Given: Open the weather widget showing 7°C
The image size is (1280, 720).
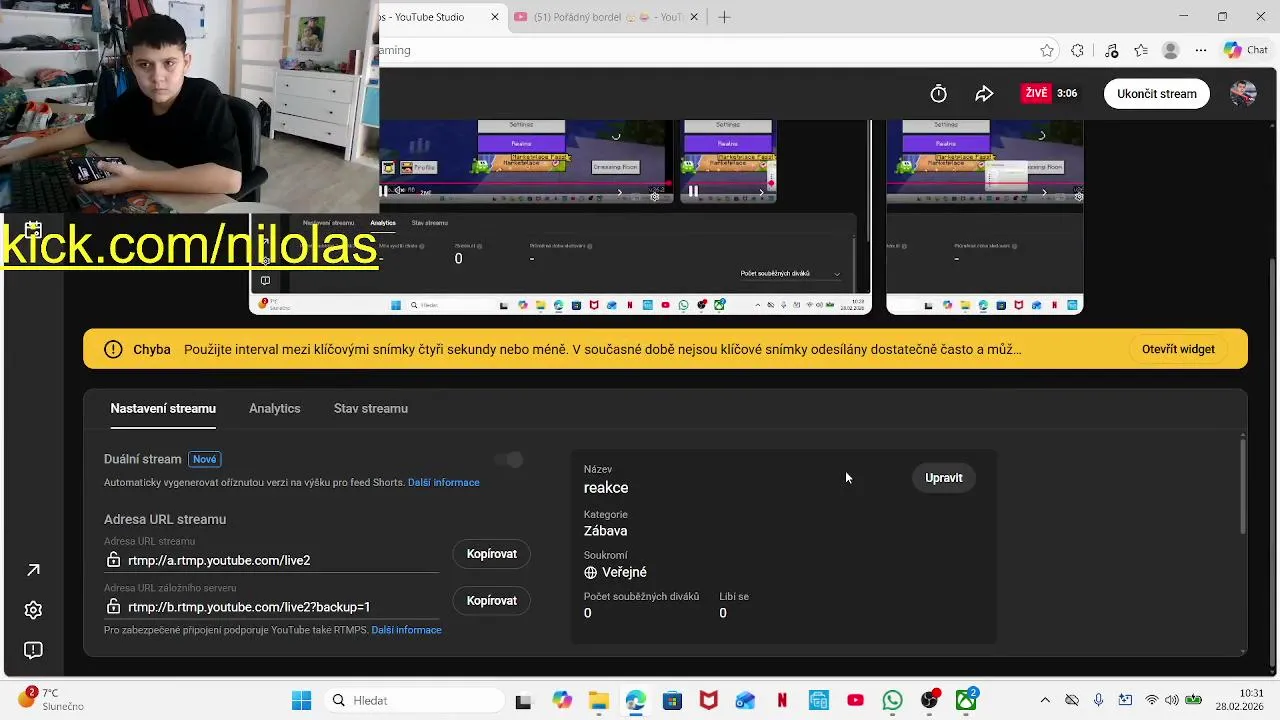Looking at the screenshot, I should 50,699.
